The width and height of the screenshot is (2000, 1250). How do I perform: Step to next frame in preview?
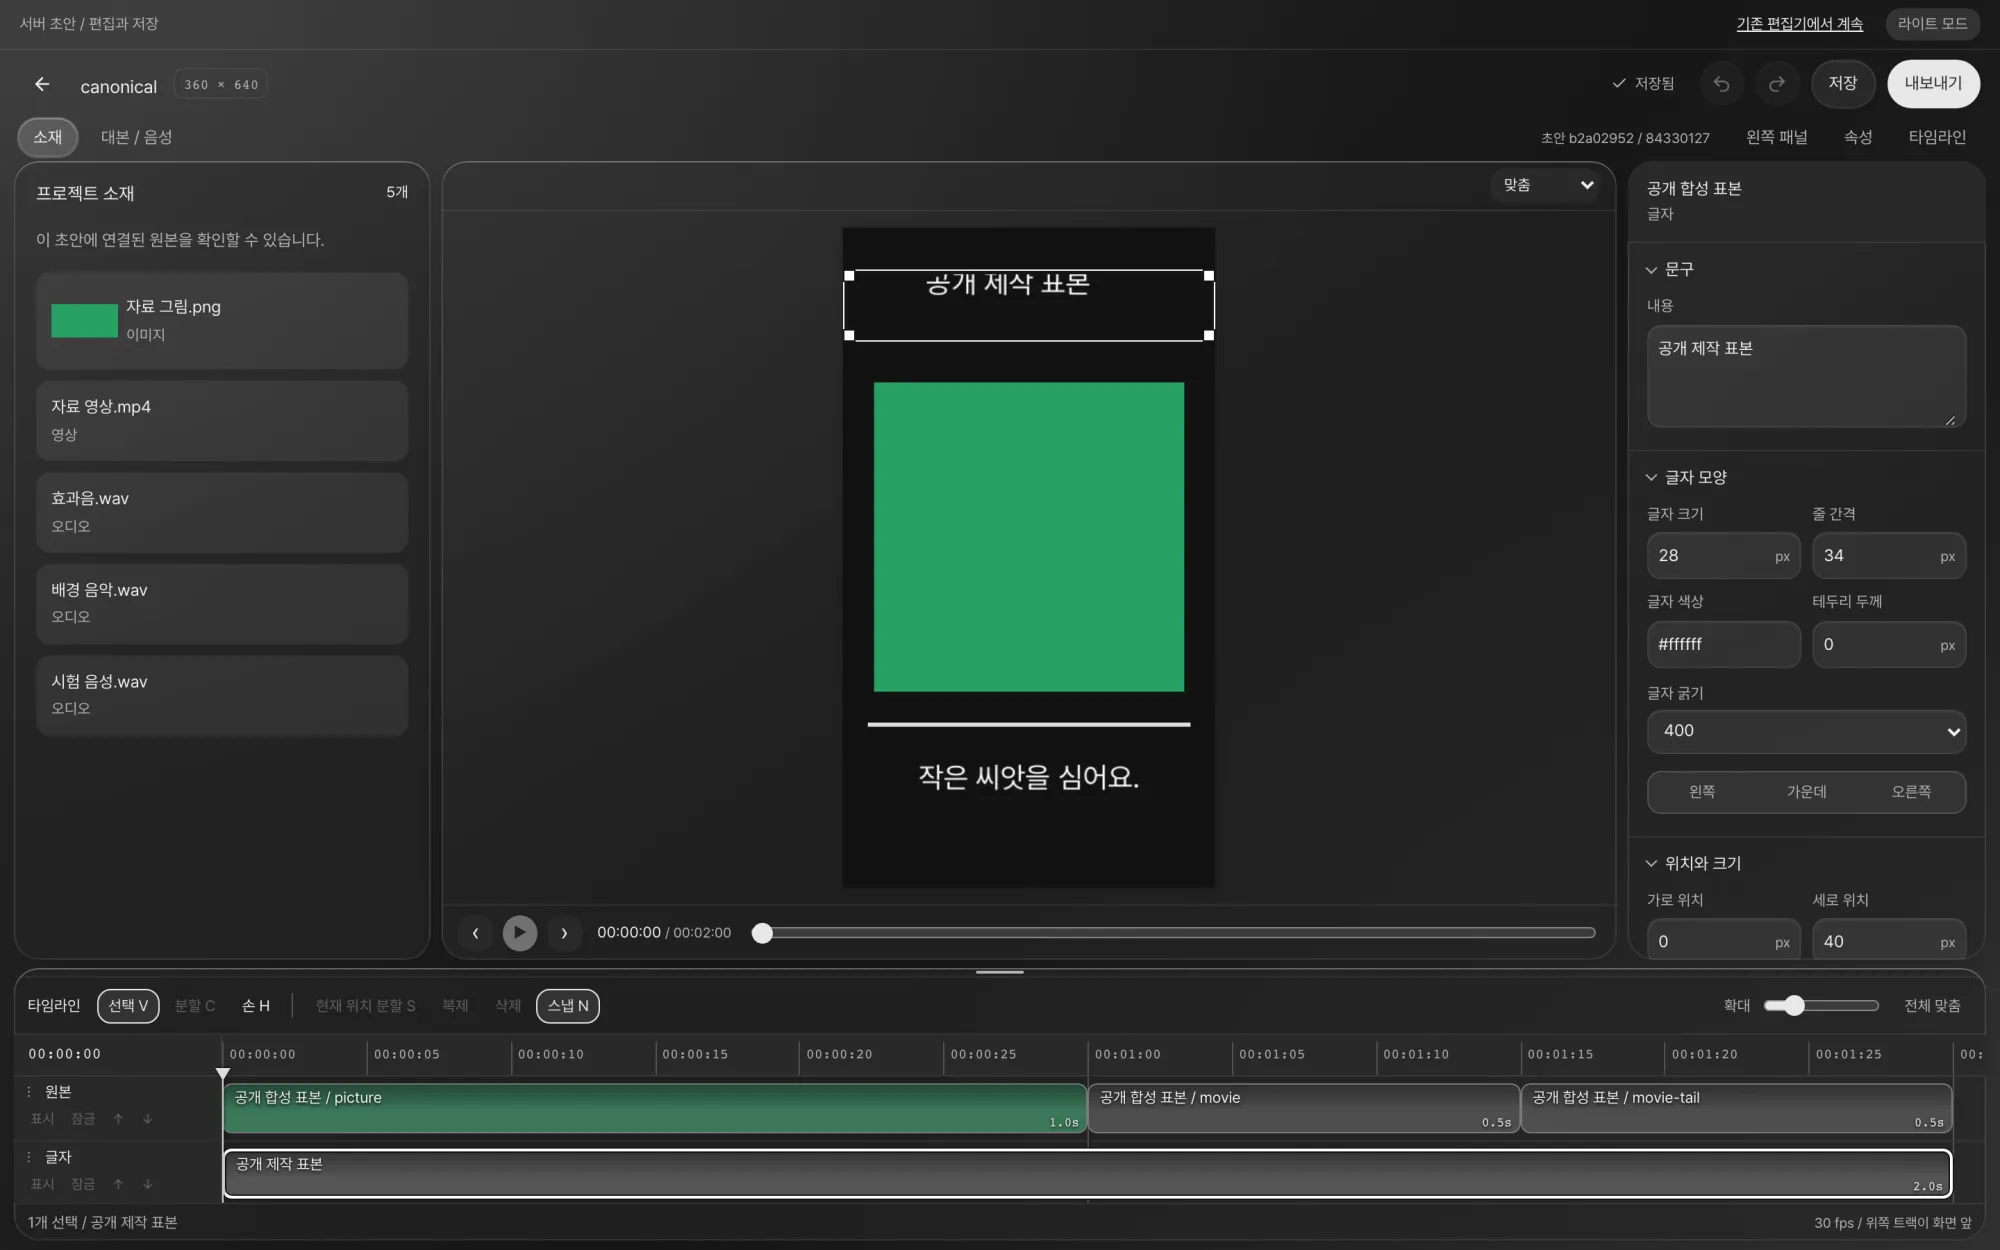(564, 933)
